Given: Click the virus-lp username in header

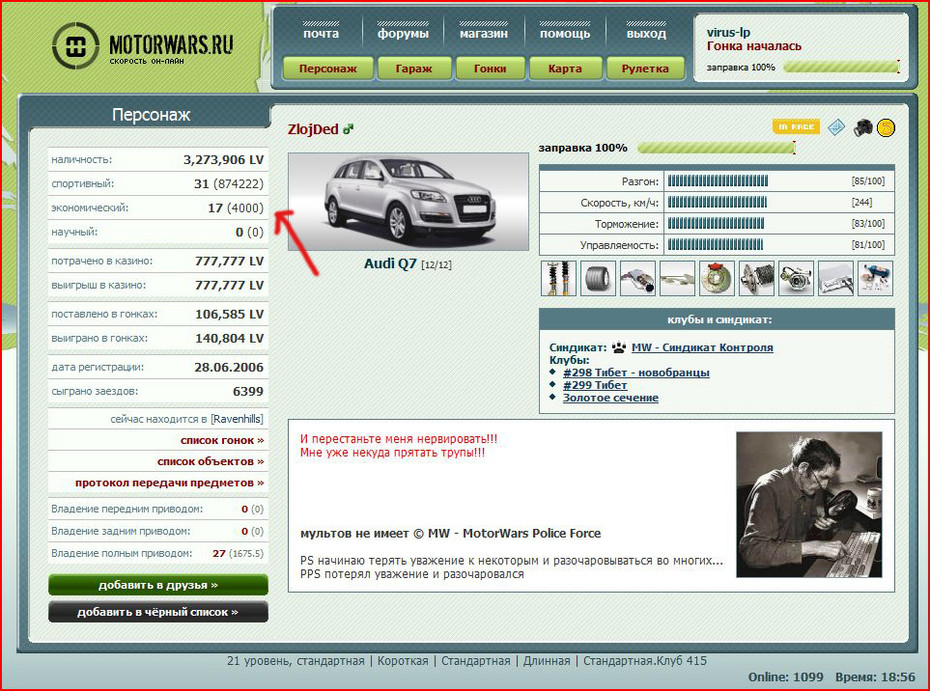Looking at the screenshot, I should coord(728,33).
